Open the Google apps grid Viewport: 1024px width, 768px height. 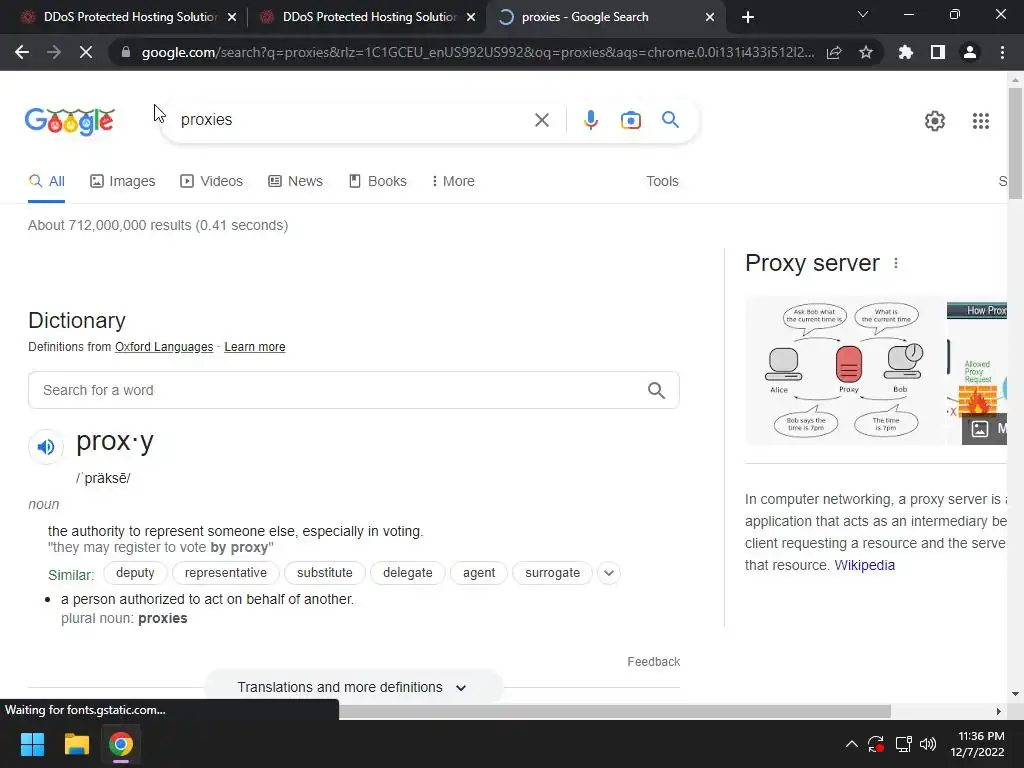tap(981, 121)
